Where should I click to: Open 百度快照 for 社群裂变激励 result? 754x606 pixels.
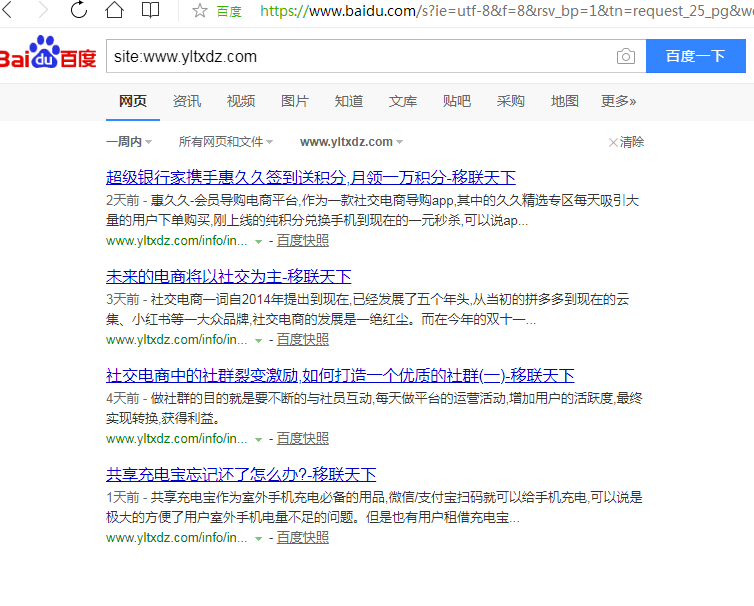pos(302,439)
